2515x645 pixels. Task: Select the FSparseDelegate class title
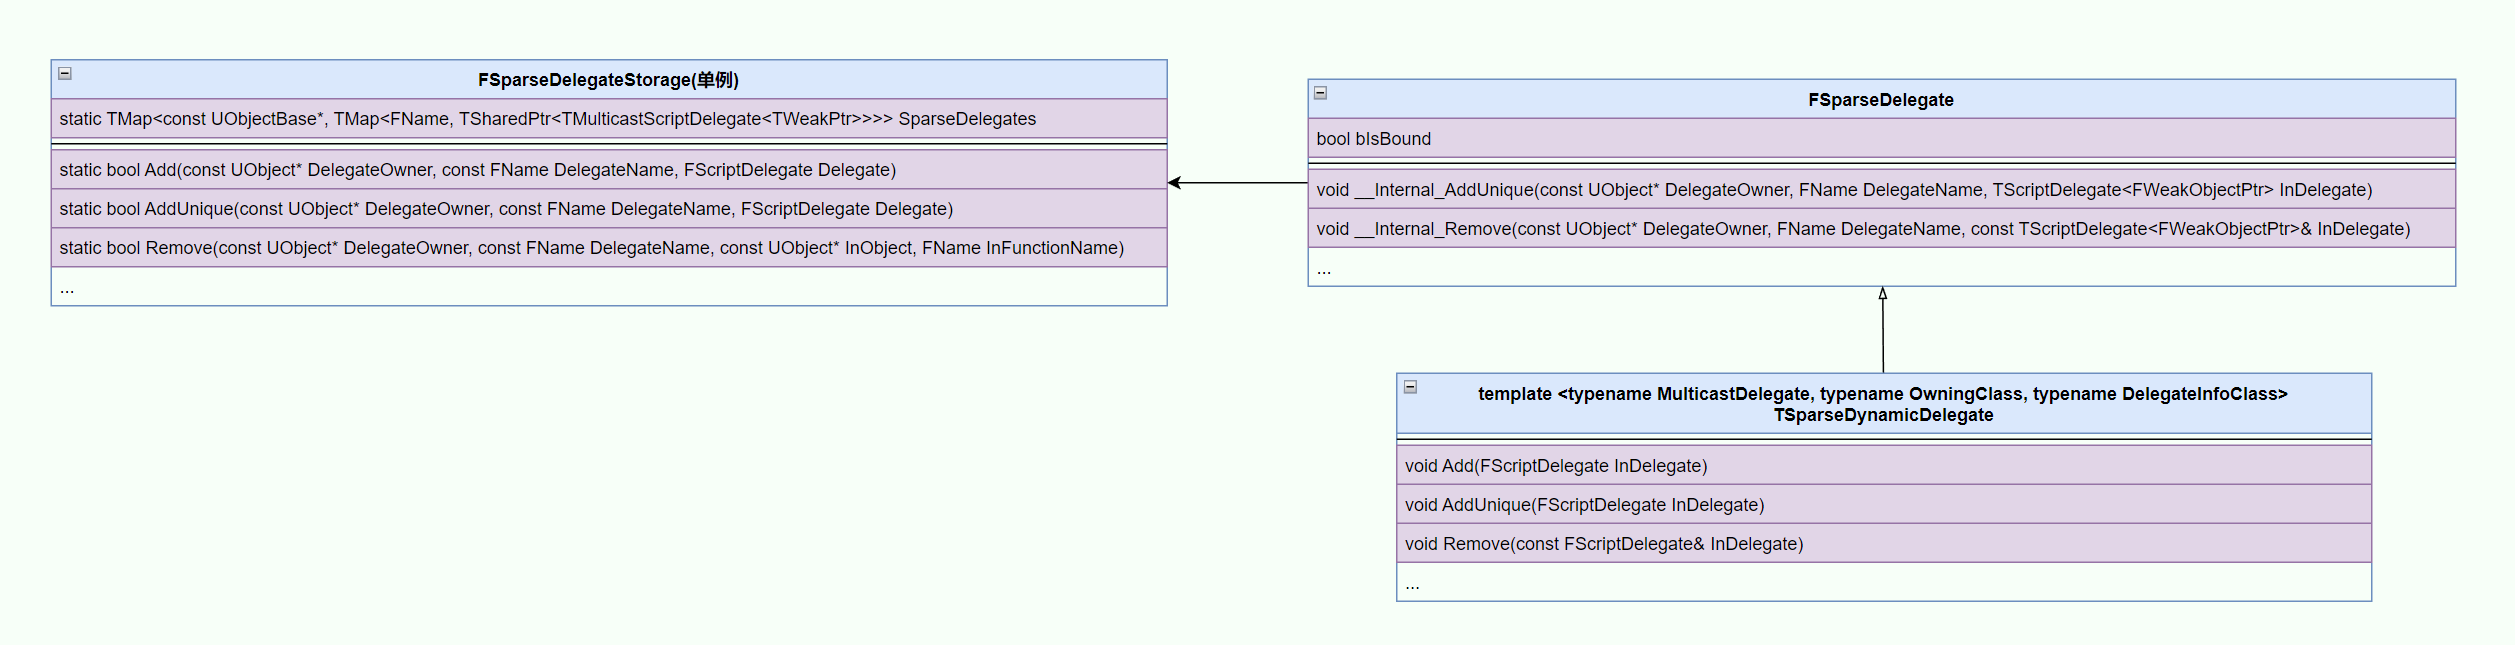tap(1880, 100)
